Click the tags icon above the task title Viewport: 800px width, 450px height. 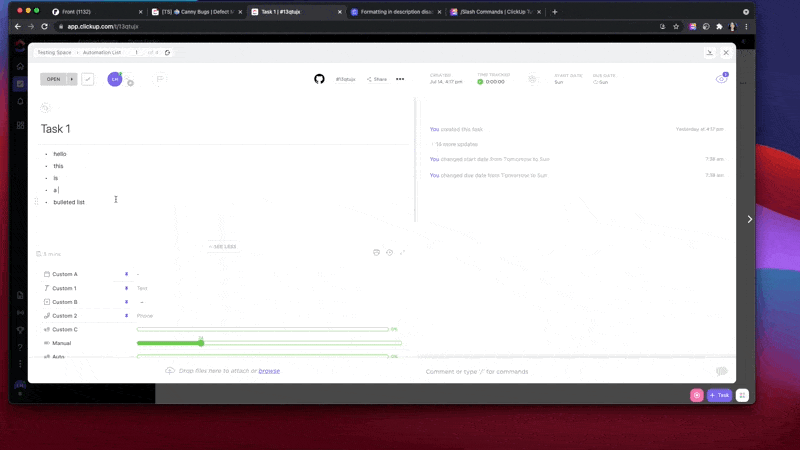tap(45, 108)
